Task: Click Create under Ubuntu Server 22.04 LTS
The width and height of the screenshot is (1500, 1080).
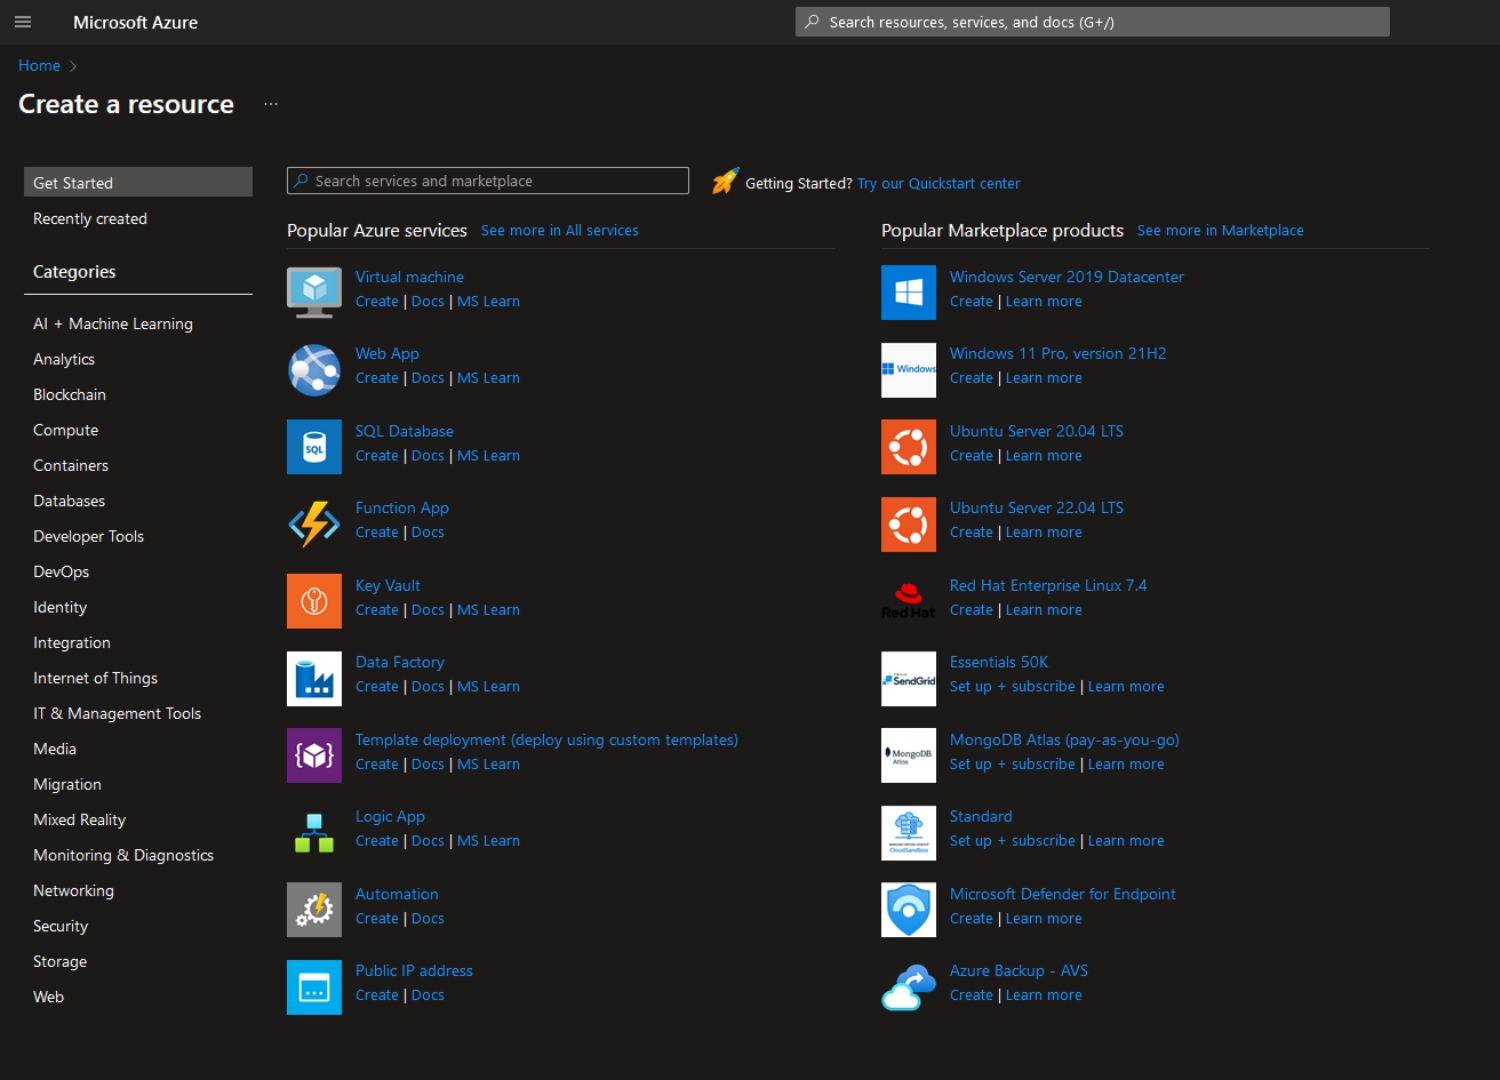Action: 971,532
